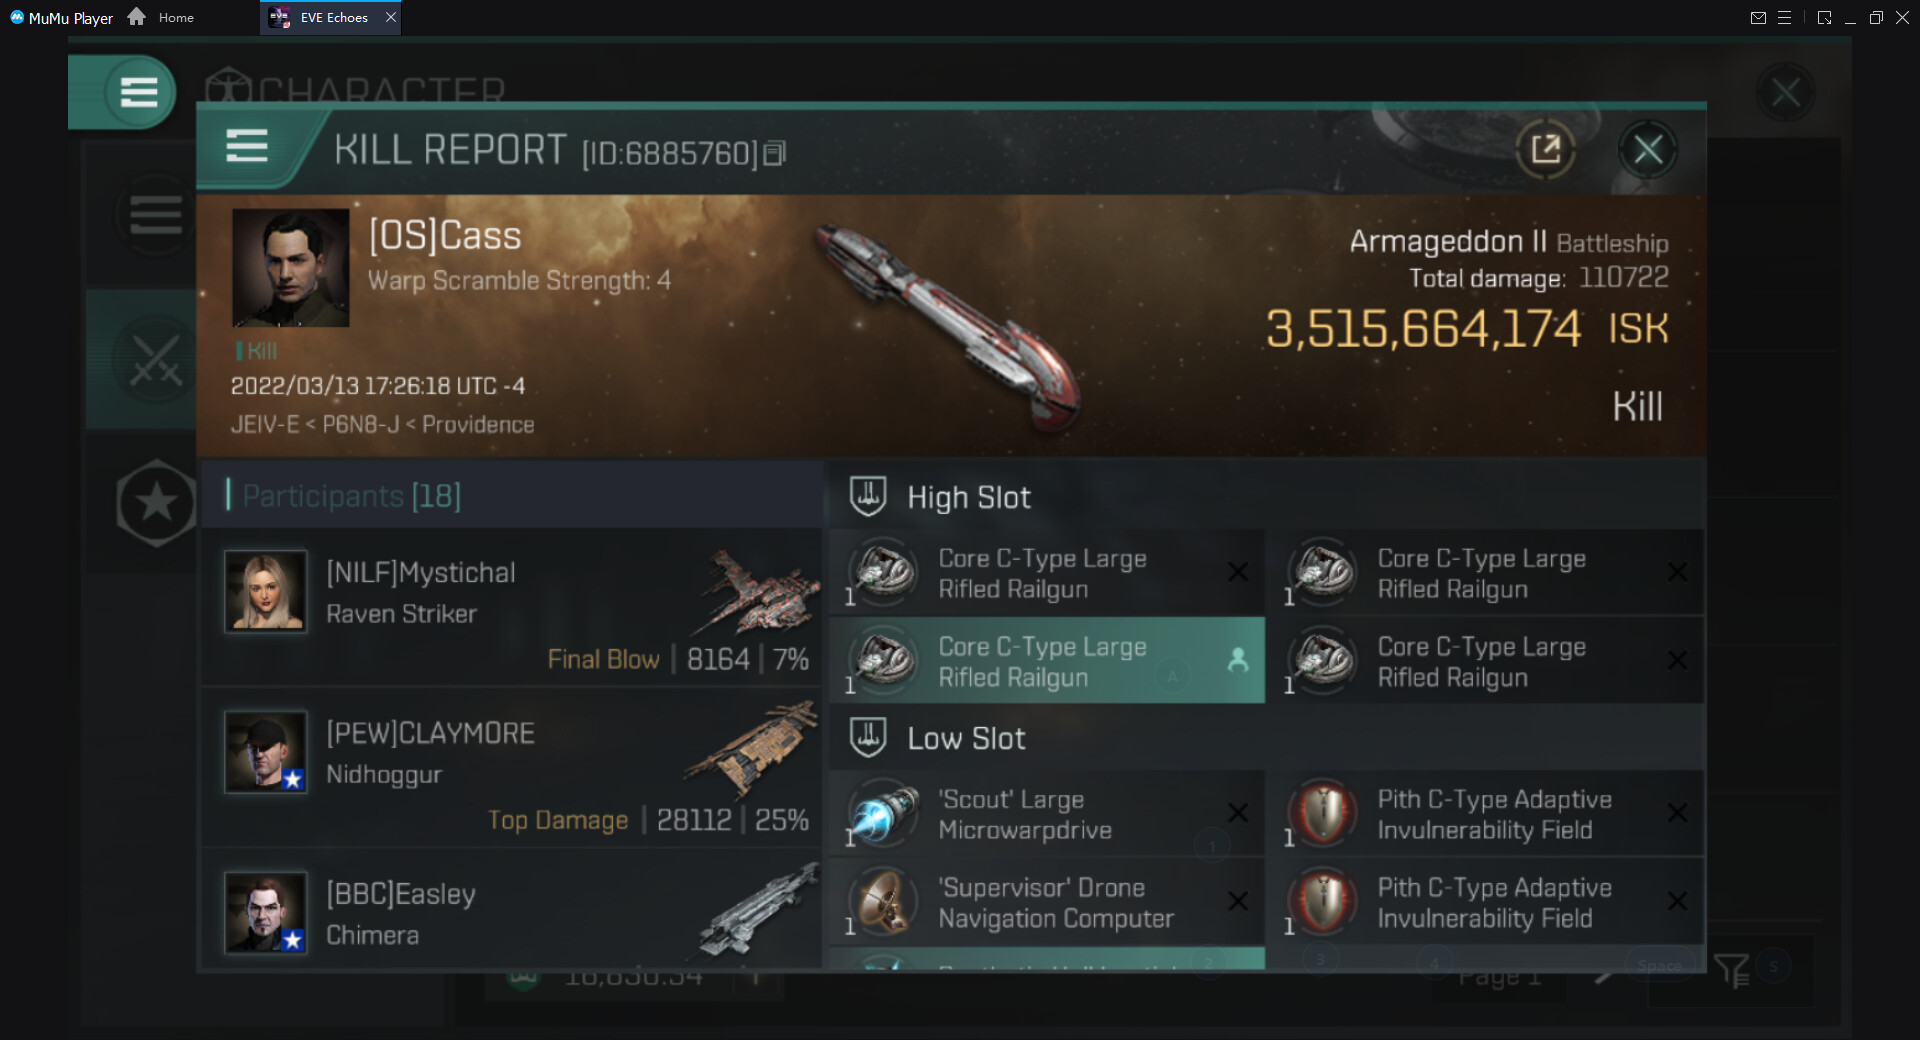Viewport: 1920px width, 1040px height.
Task: Close the Kill Report window
Action: coord(1647,150)
